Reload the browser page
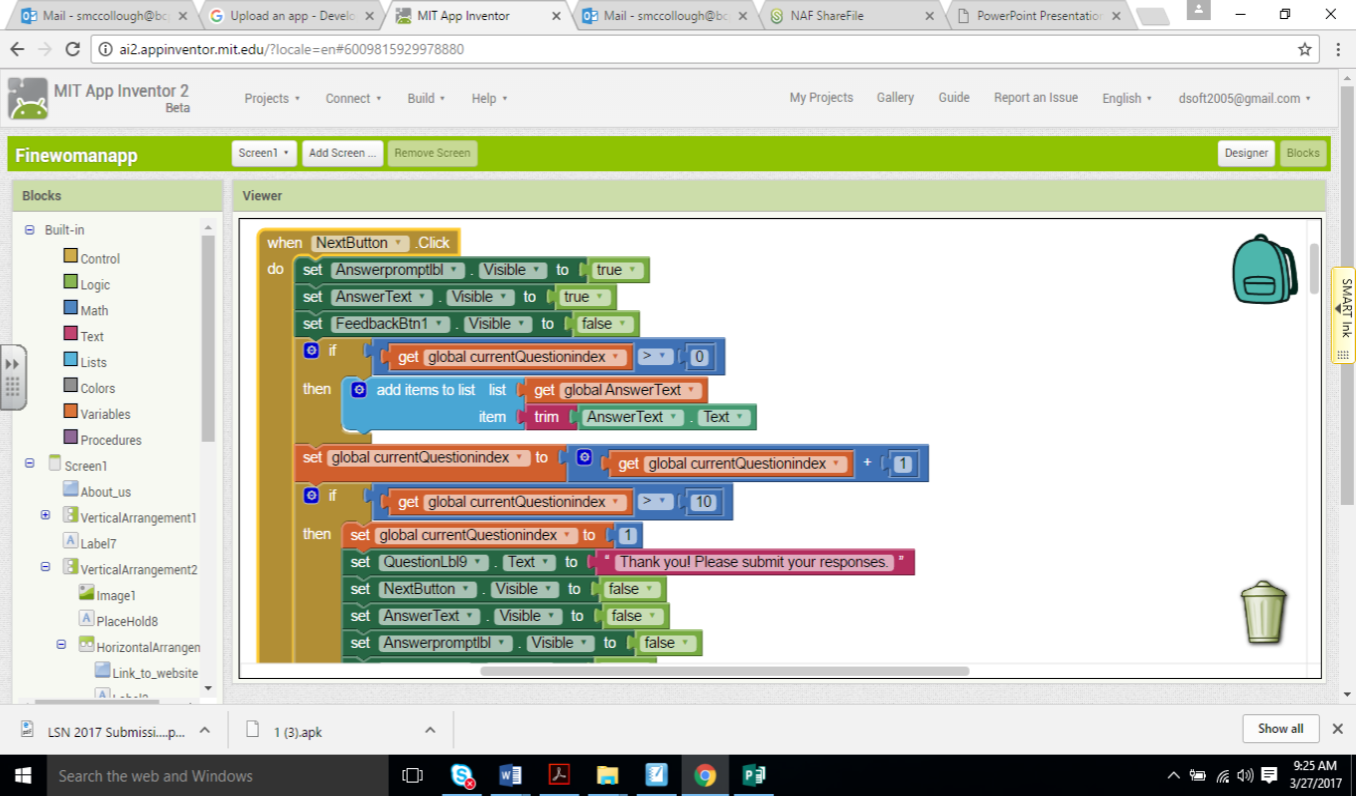 click(72, 49)
